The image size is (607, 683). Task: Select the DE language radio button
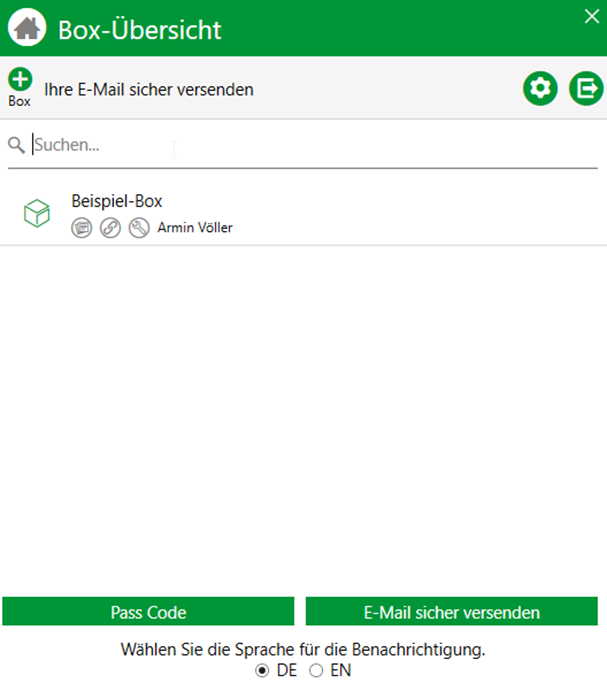point(262,670)
